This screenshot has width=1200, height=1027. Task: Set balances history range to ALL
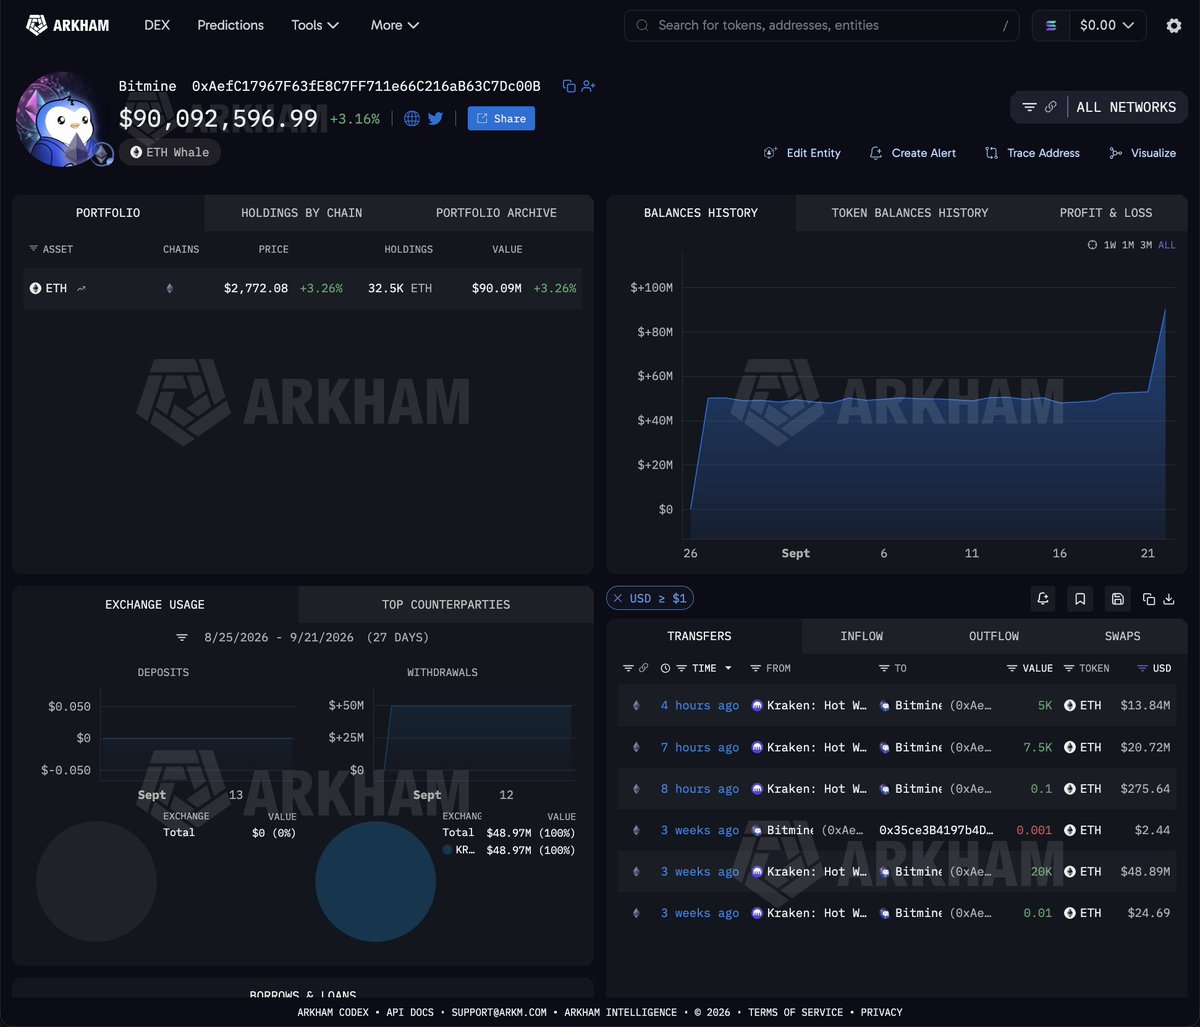click(1166, 245)
